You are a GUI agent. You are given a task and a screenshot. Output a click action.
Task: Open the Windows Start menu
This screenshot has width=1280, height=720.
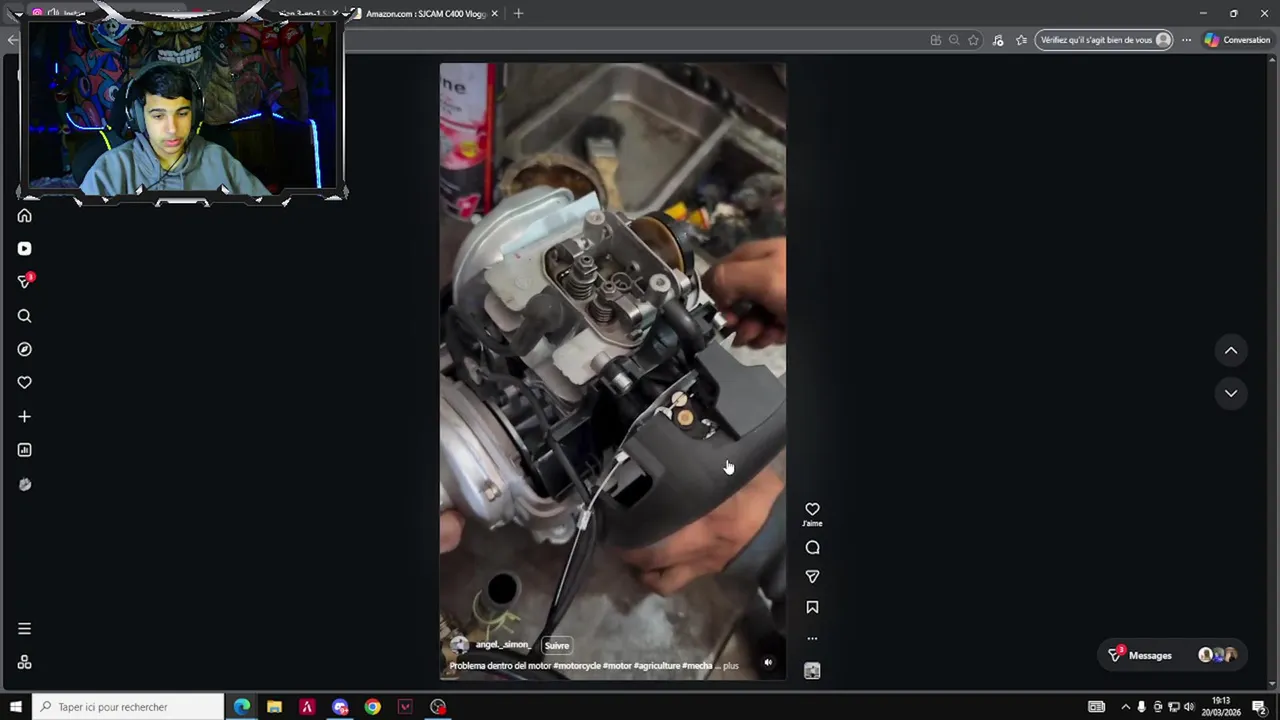15,707
